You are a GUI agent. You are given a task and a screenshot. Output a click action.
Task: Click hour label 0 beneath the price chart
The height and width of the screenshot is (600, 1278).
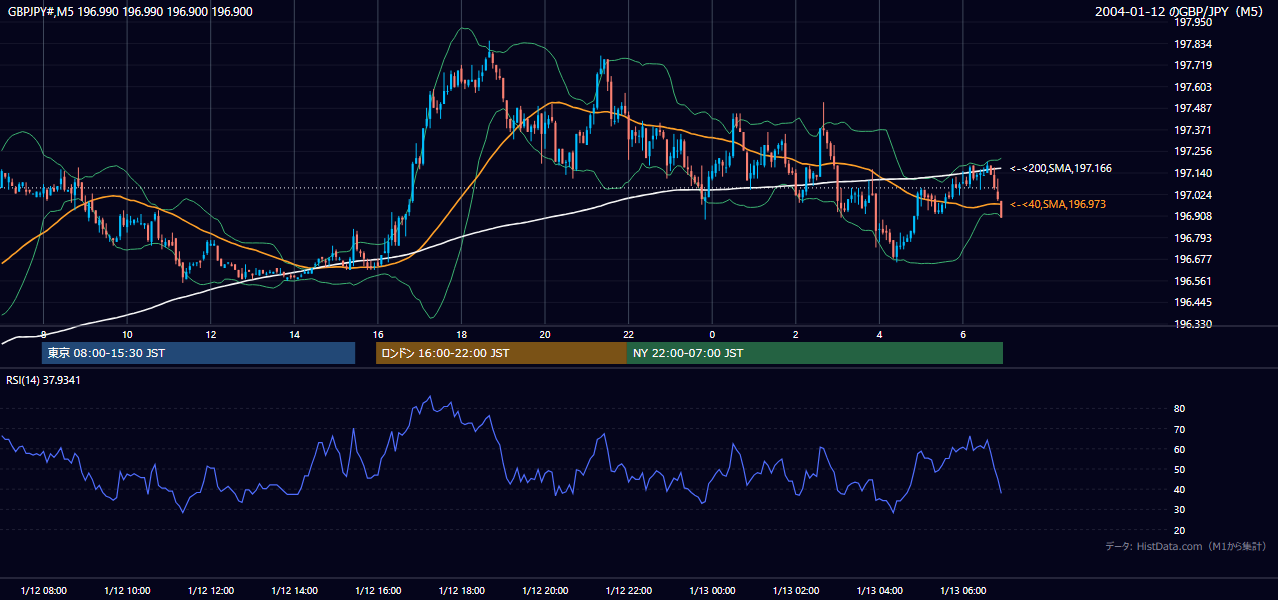(712, 334)
